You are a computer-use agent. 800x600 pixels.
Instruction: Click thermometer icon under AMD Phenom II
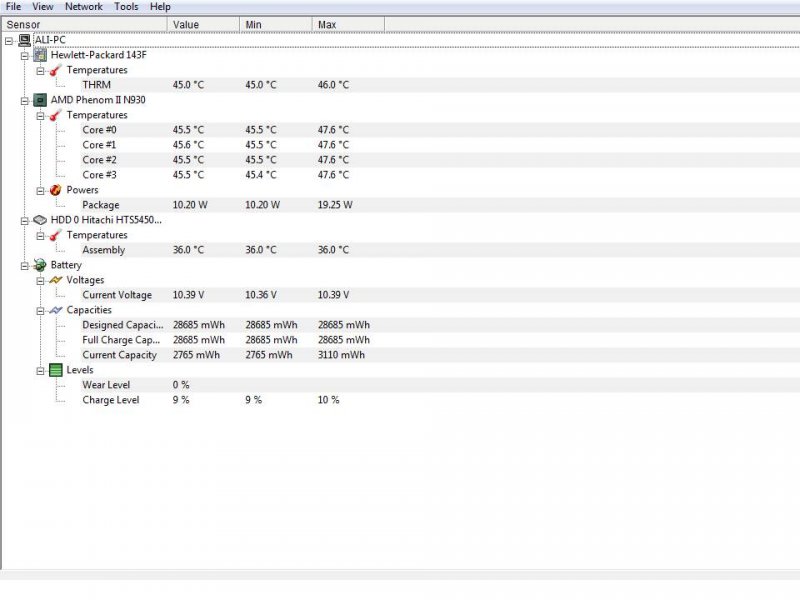coord(56,115)
